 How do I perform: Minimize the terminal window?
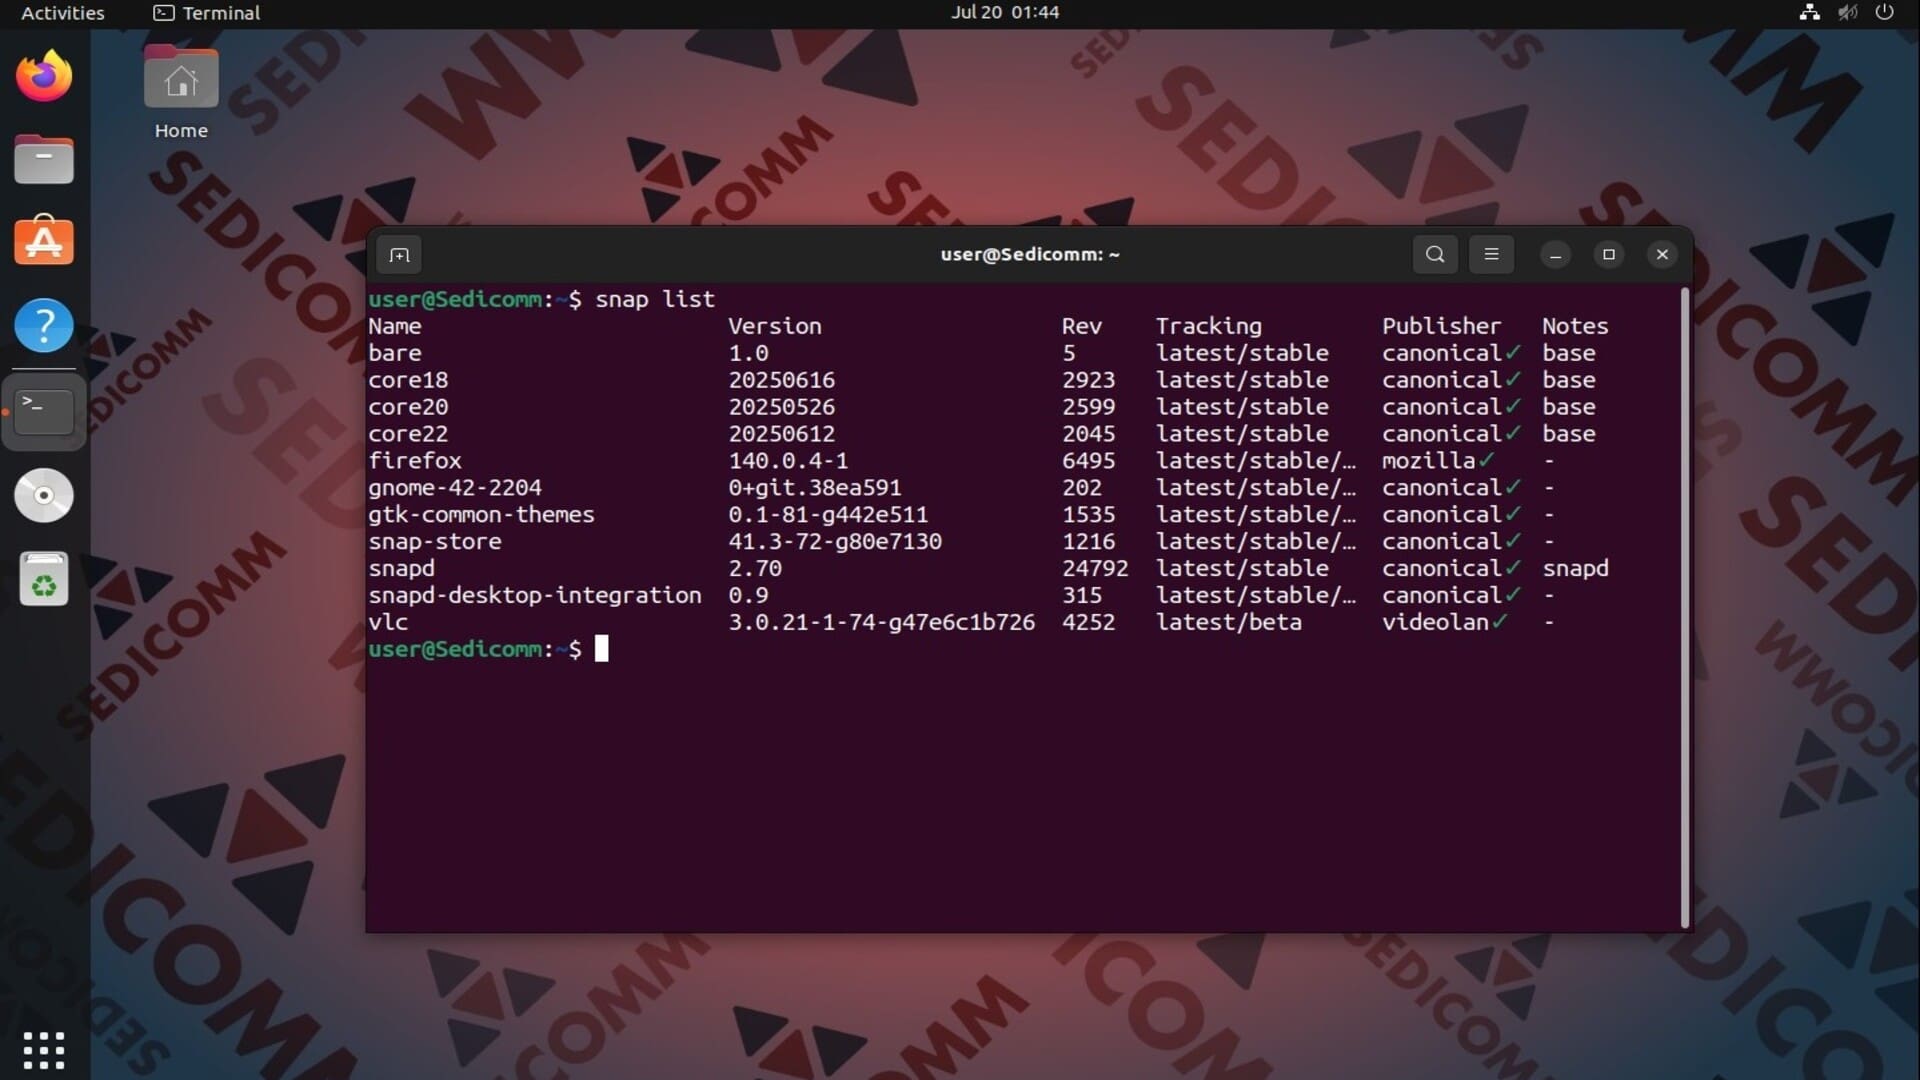click(1555, 254)
